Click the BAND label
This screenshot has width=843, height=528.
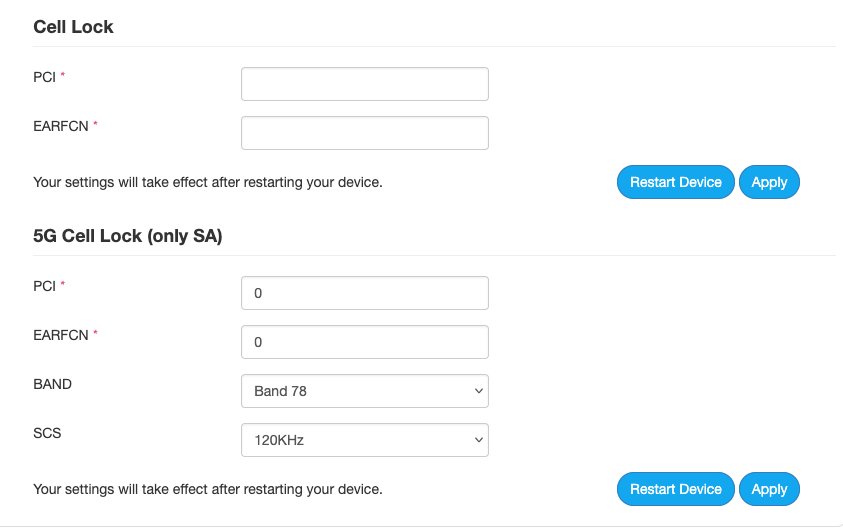coord(52,383)
